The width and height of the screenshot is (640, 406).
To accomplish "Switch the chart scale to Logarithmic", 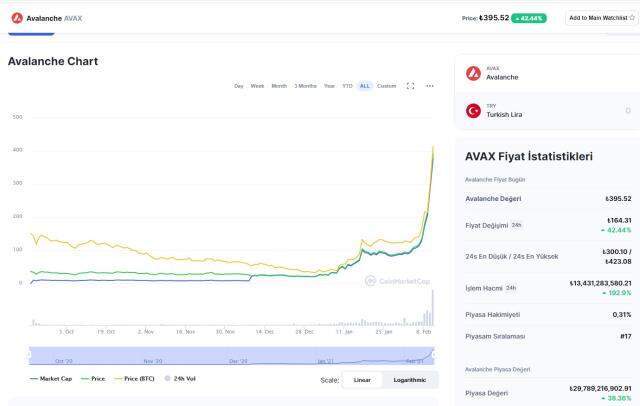I will (410, 380).
